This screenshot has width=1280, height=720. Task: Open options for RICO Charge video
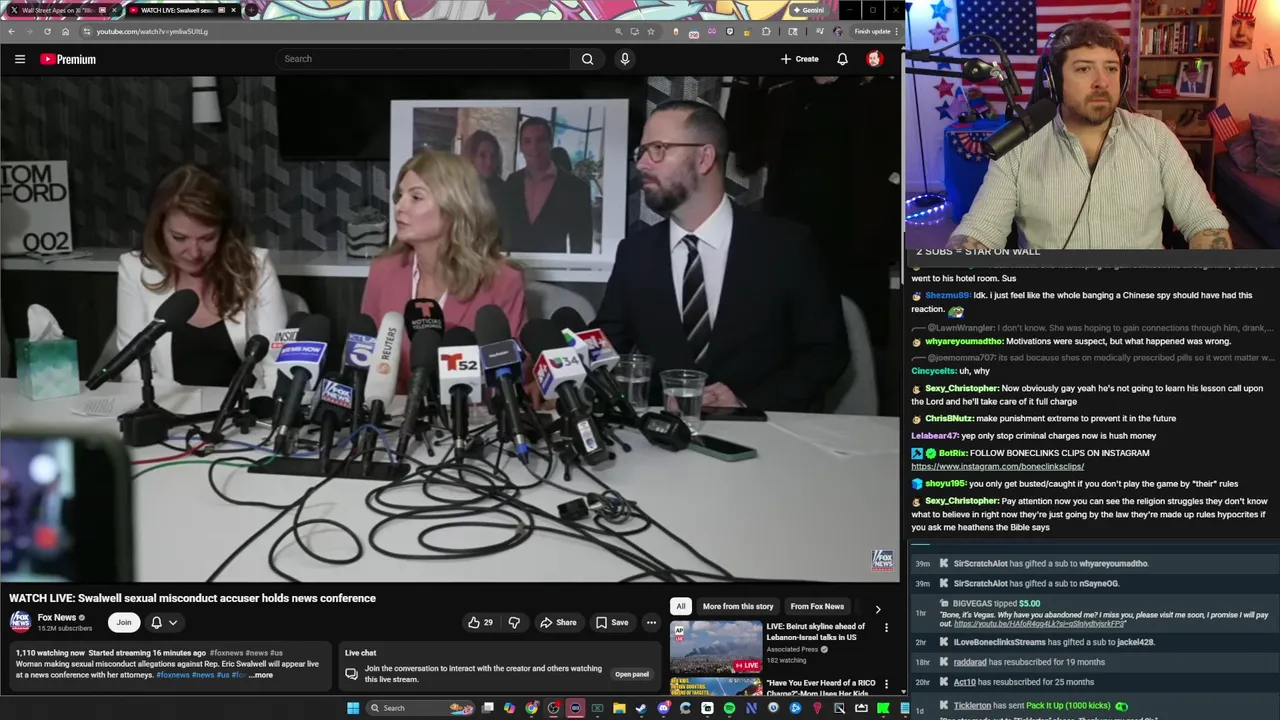click(x=886, y=685)
